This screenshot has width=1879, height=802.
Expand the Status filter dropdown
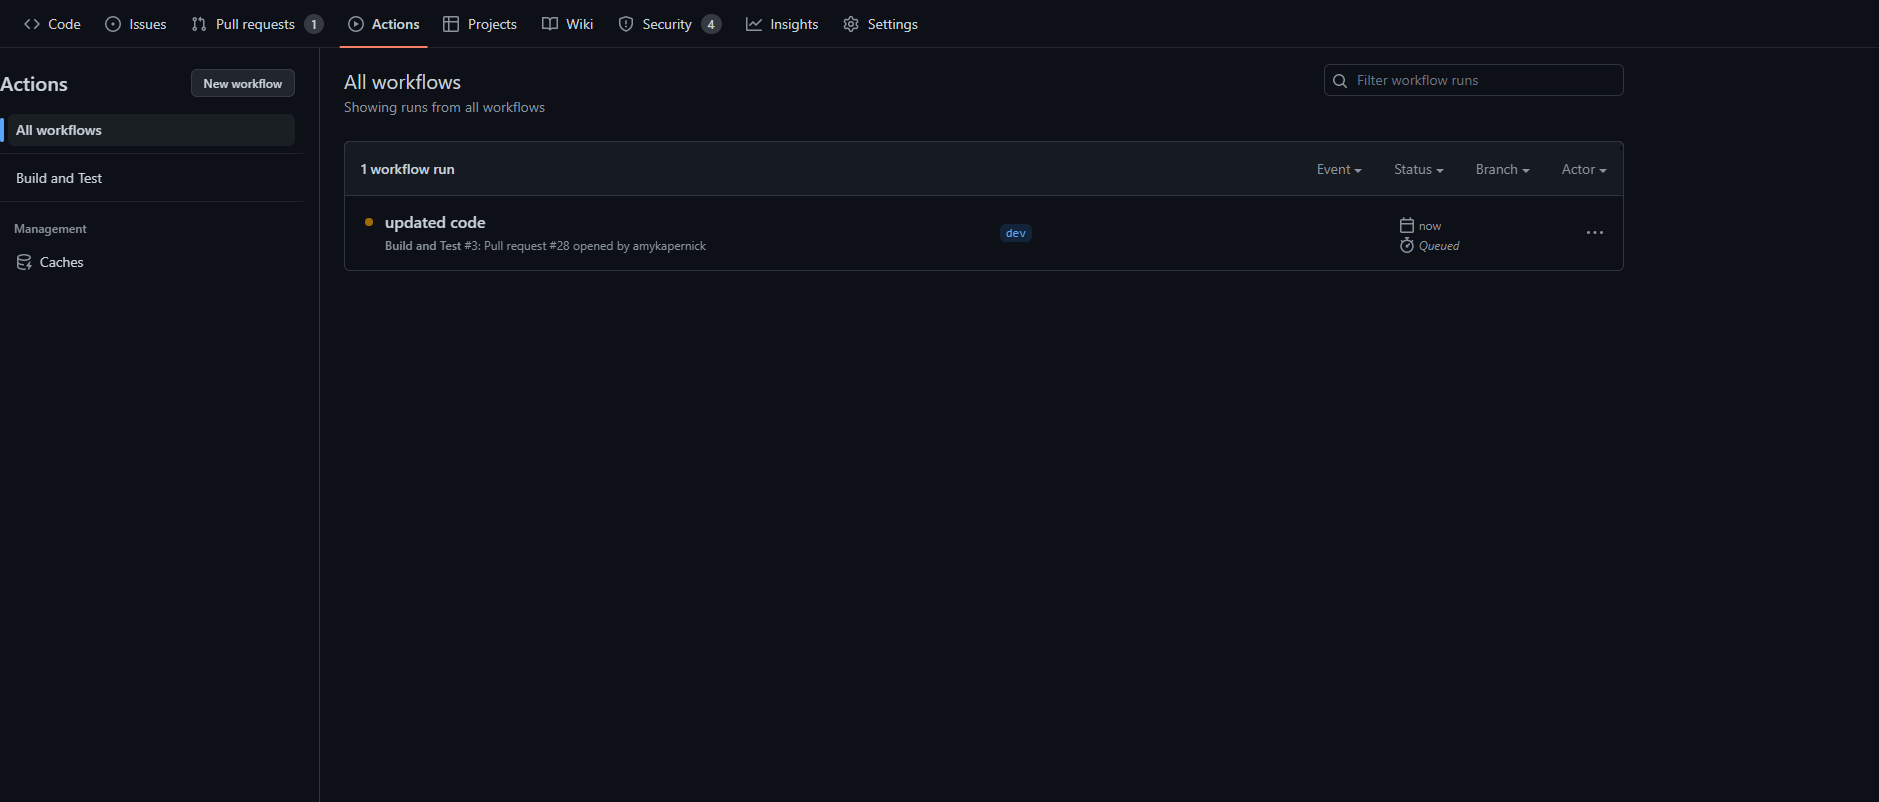[x=1419, y=169]
